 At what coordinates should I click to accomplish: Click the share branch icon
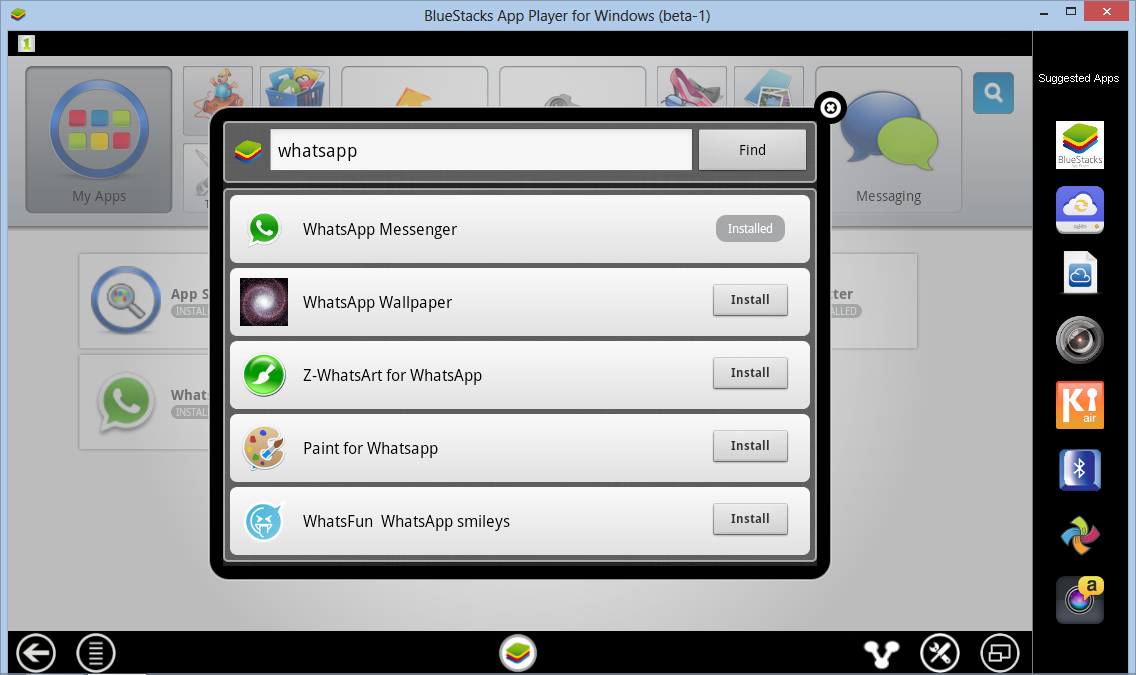(882, 653)
